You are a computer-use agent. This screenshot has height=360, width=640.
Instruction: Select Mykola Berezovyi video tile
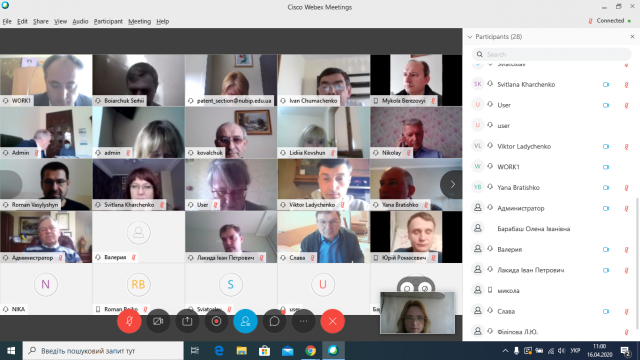coord(416,80)
